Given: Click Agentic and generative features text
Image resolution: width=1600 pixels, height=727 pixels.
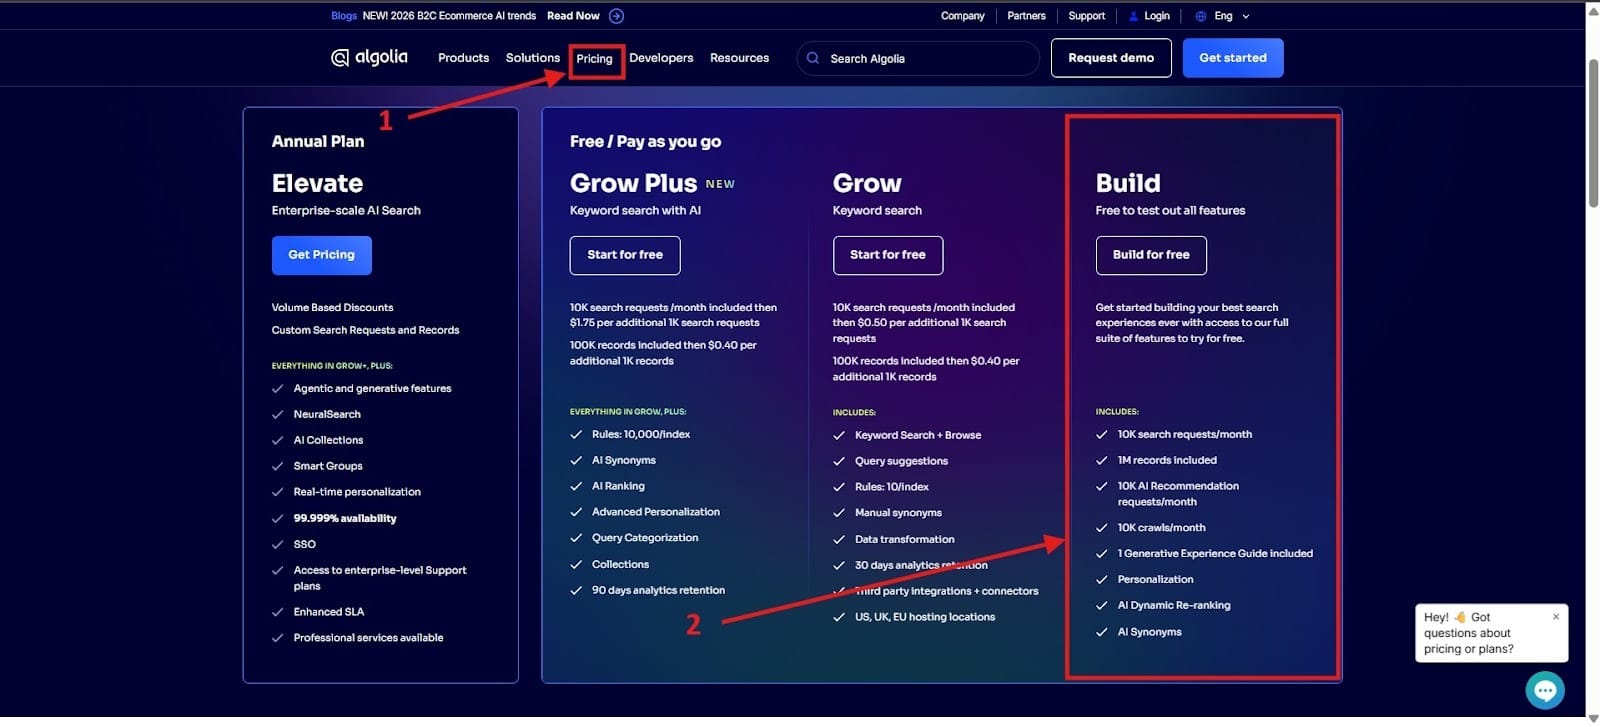Looking at the screenshot, I should pos(372,388).
